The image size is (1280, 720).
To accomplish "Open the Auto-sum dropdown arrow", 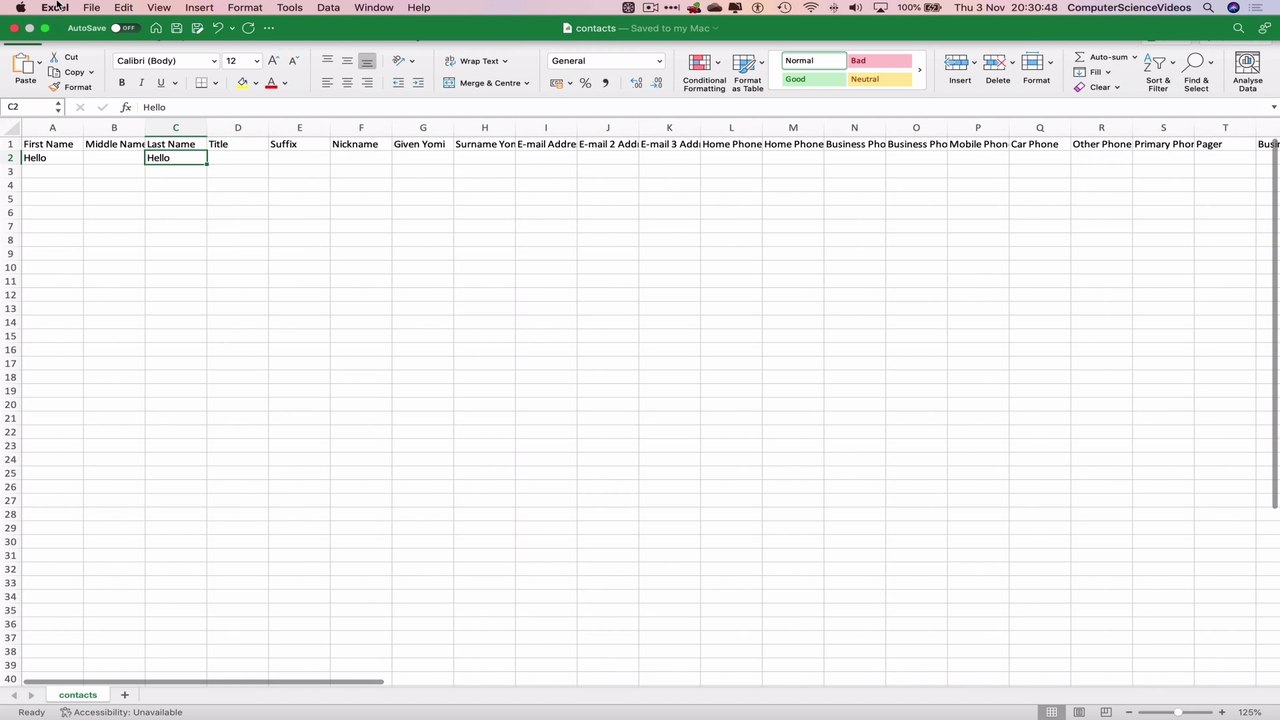I will point(1134,57).
